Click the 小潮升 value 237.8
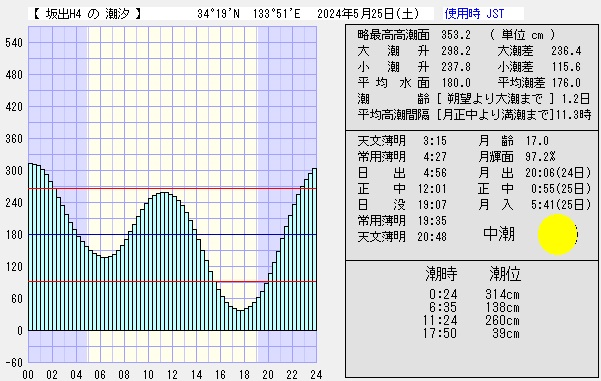 point(455,67)
